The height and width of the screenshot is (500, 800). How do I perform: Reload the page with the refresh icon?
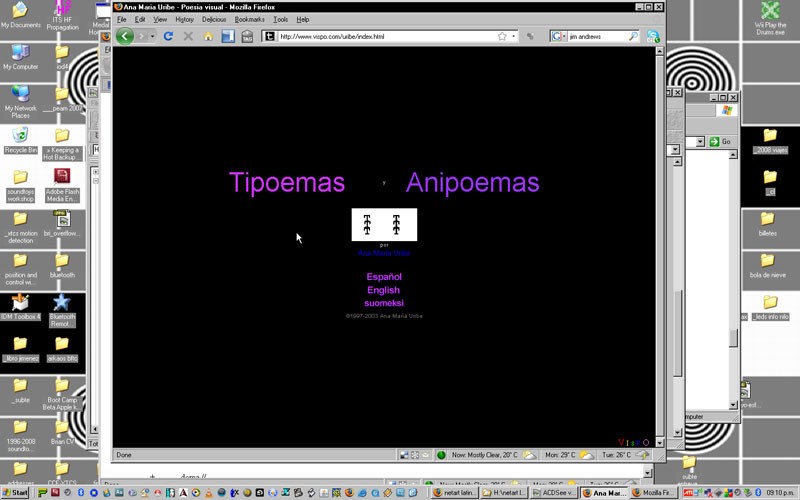(x=168, y=36)
